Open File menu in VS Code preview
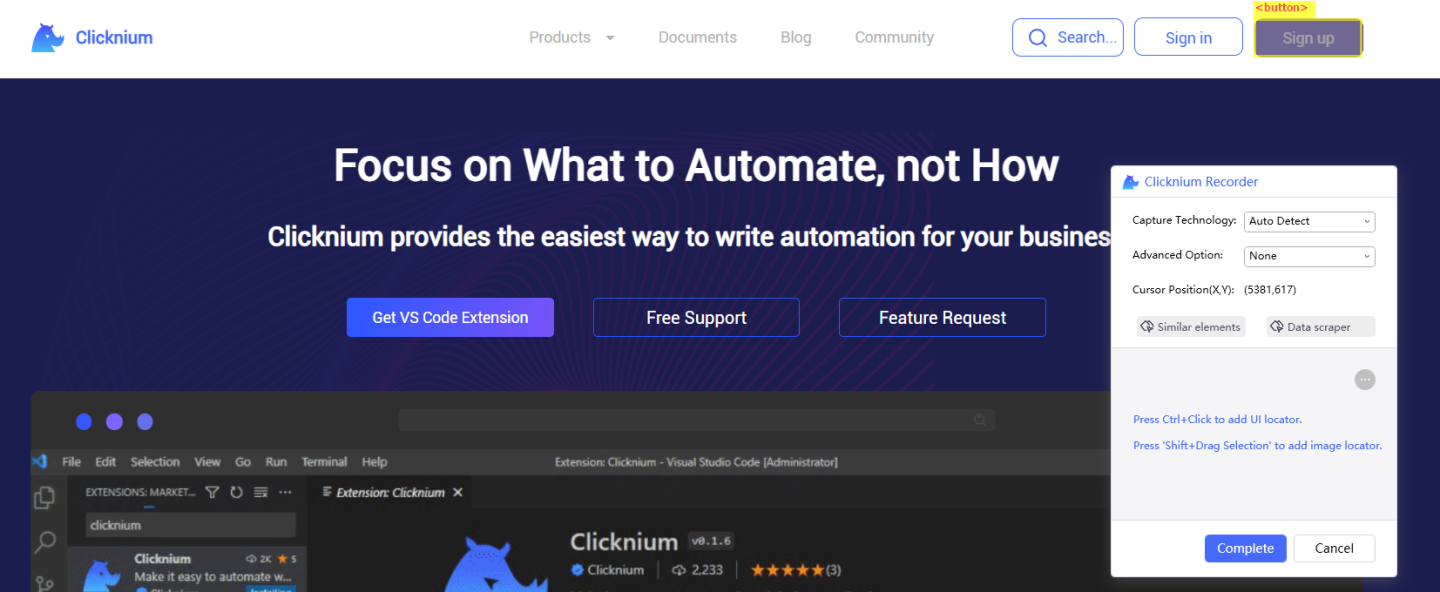This screenshot has height=592, width=1440. (x=72, y=462)
